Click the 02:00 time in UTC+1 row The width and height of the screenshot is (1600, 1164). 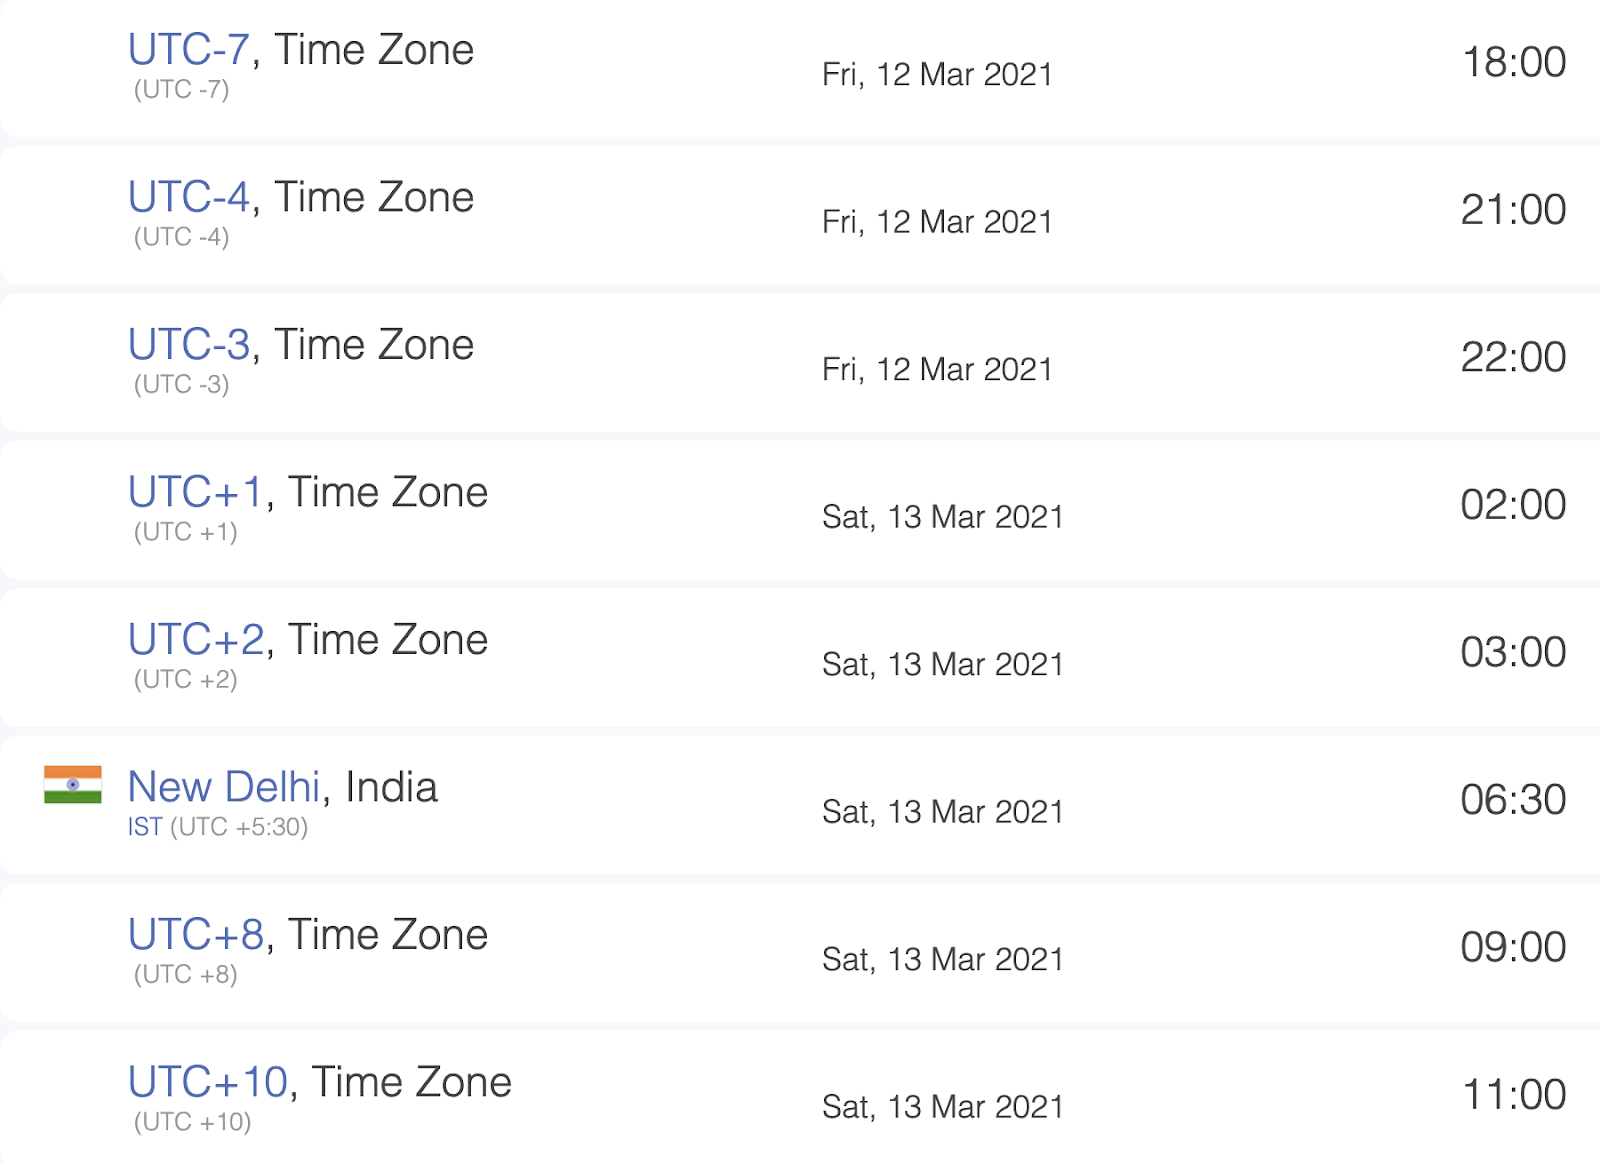pos(1513,505)
